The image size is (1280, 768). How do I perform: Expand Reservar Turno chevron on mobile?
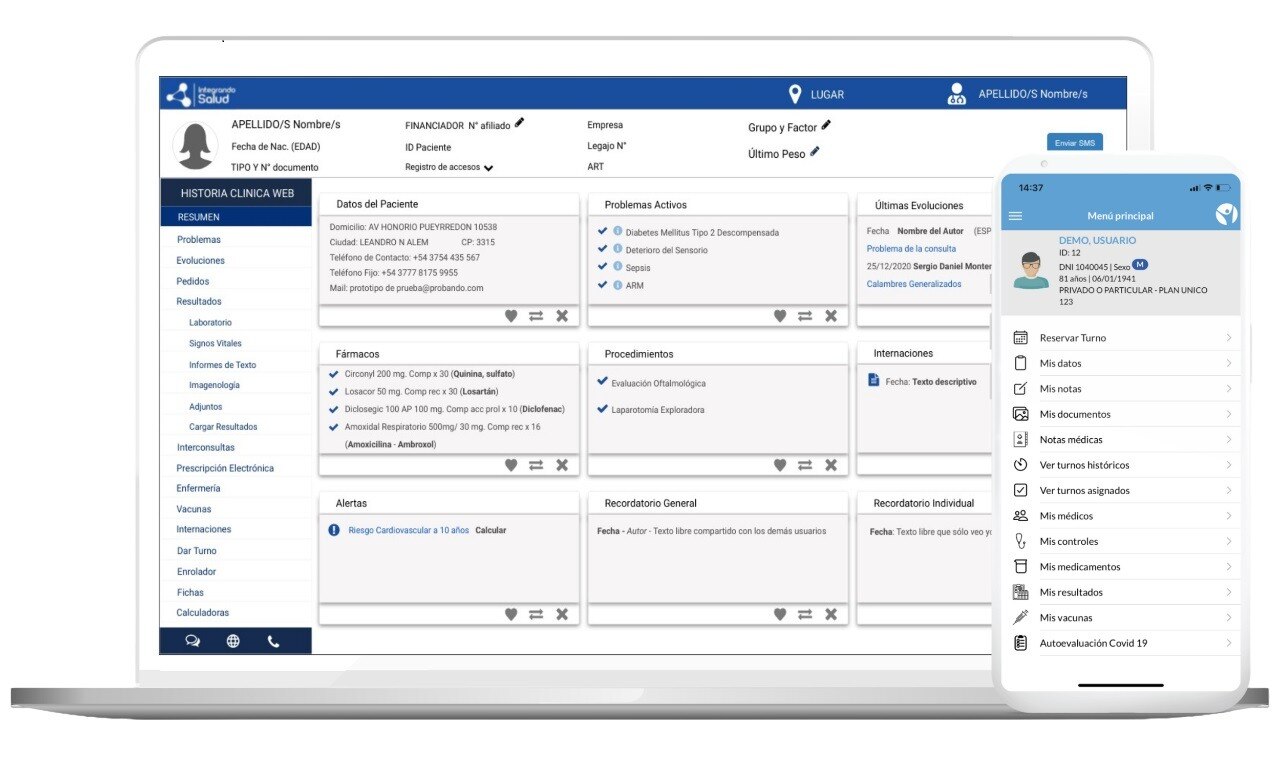pyautogui.click(x=1228, y=338)
